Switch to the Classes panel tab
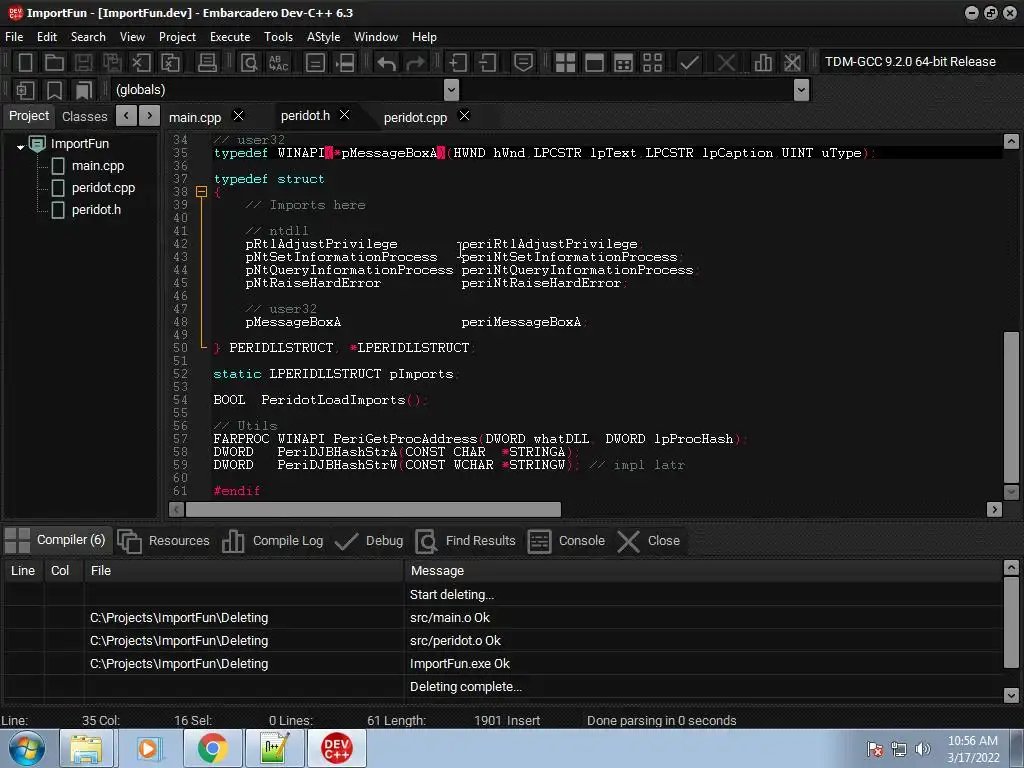 pyautogui.click(x=85, y=116)
